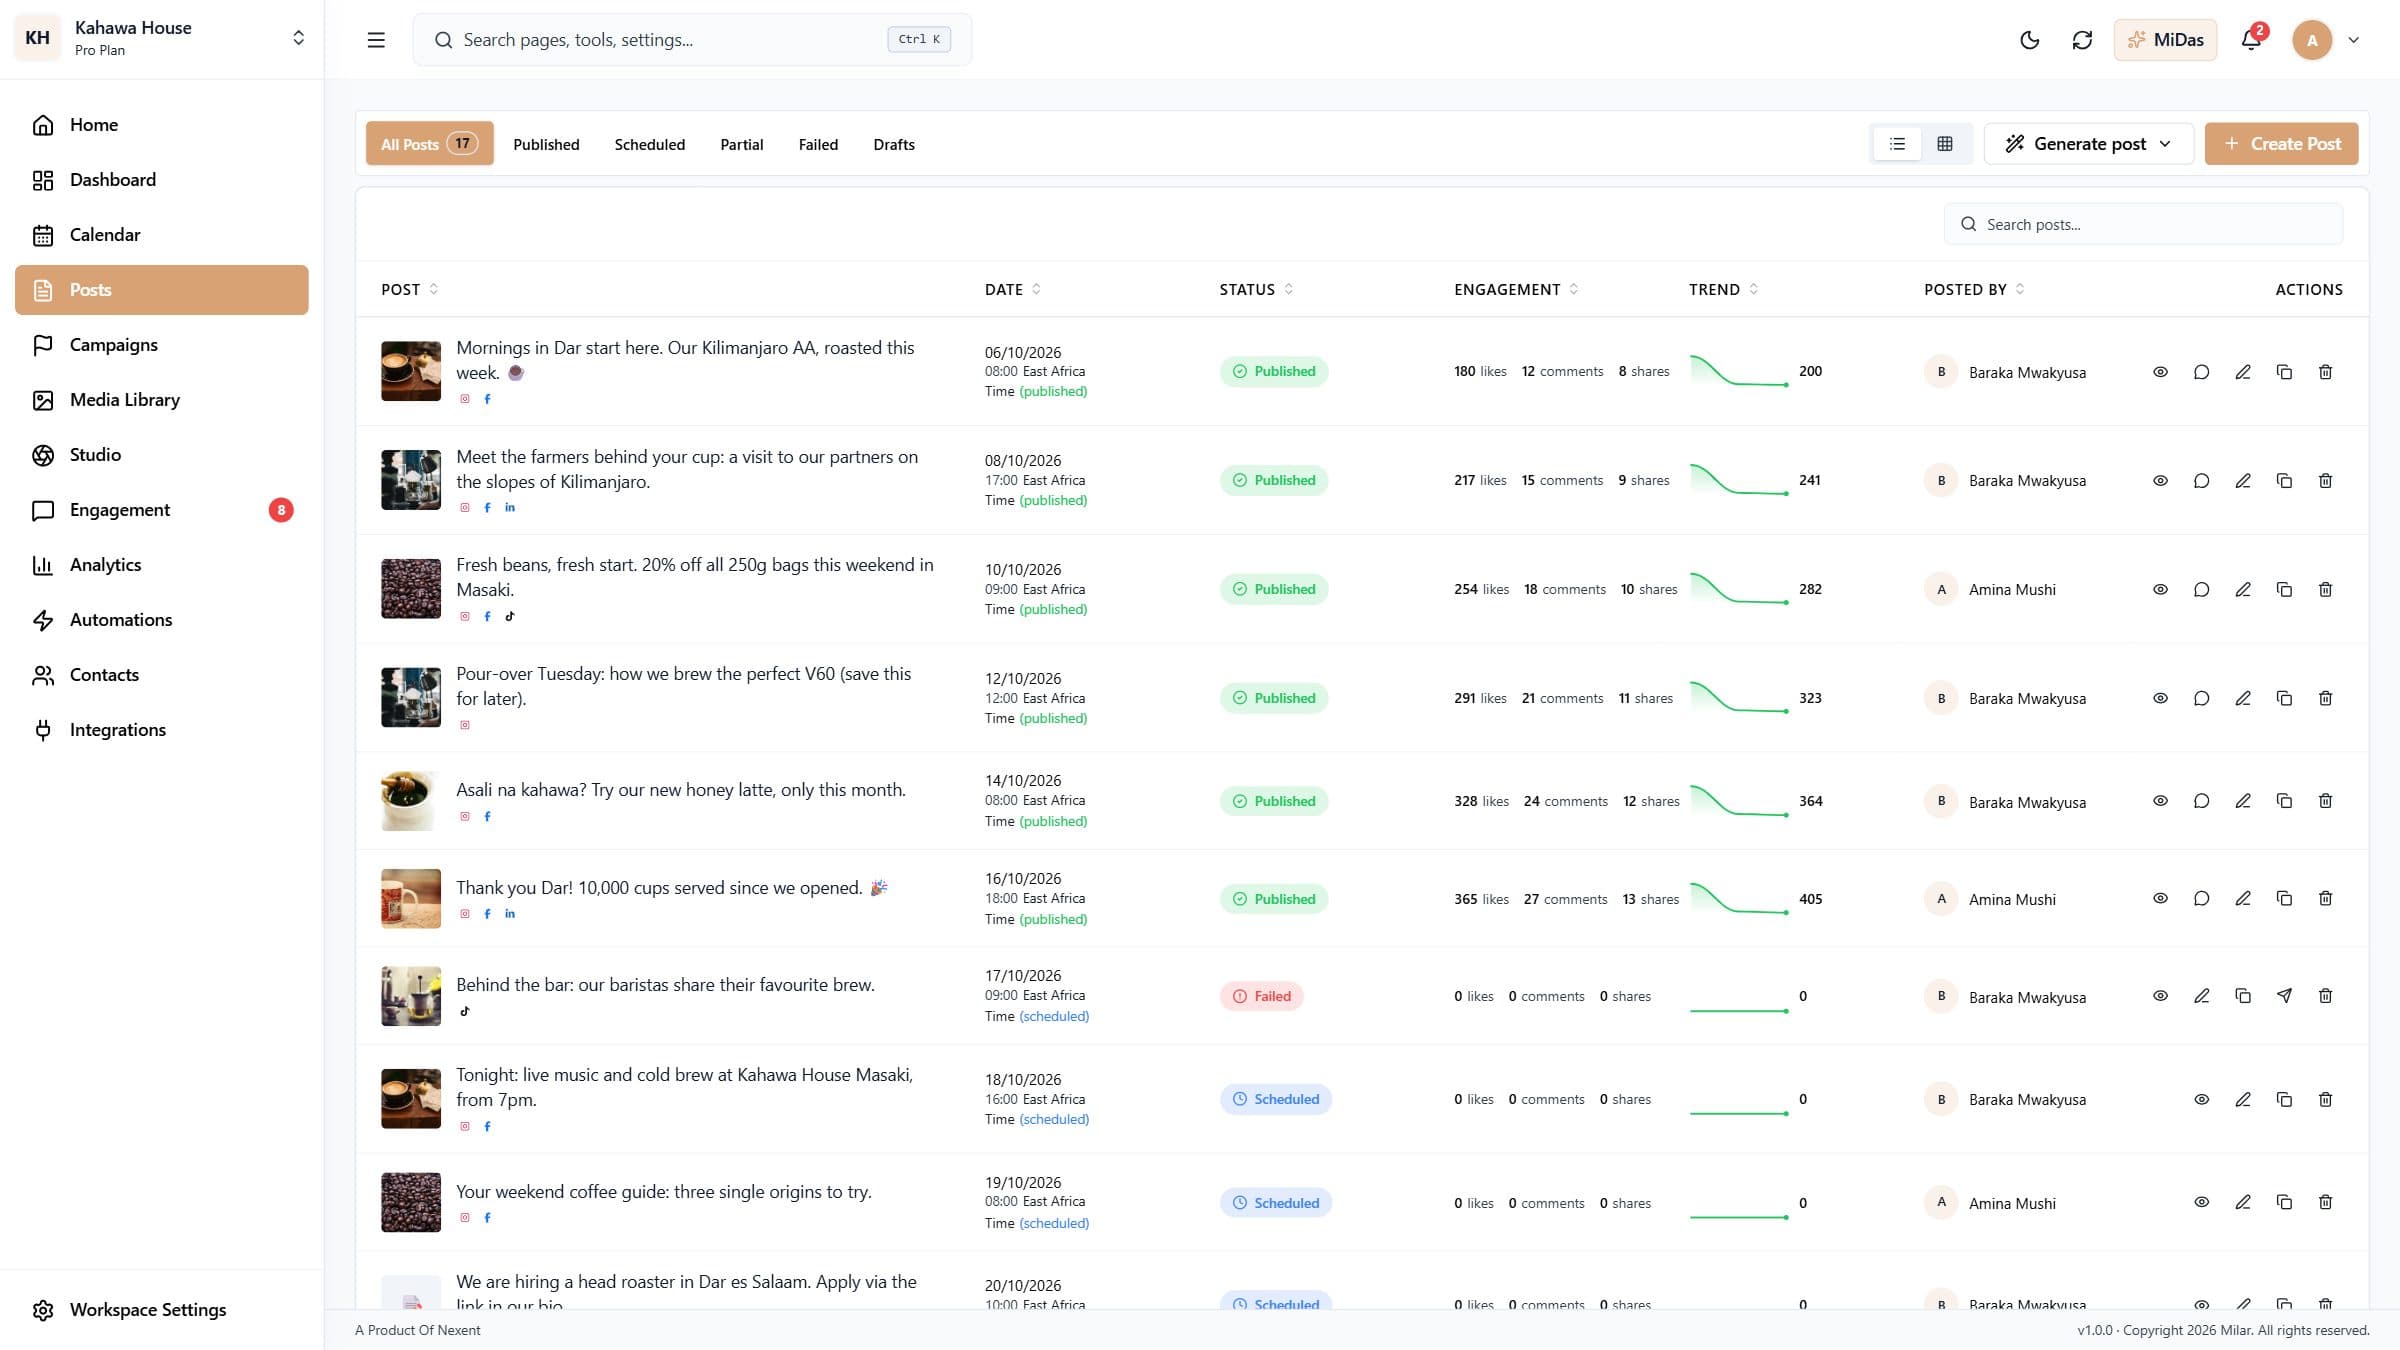
Task: Focus the Search posts field
Action: pyautogui.click(x=2143, y=224)
